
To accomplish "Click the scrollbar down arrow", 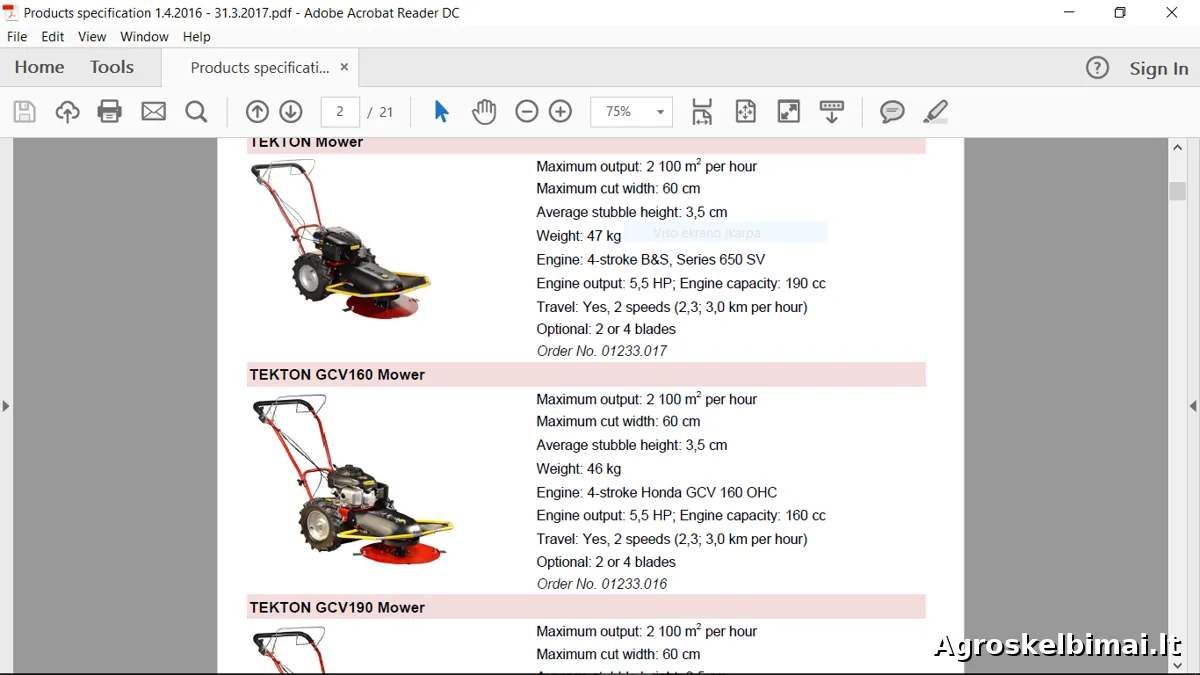I will pos(1177,664).
